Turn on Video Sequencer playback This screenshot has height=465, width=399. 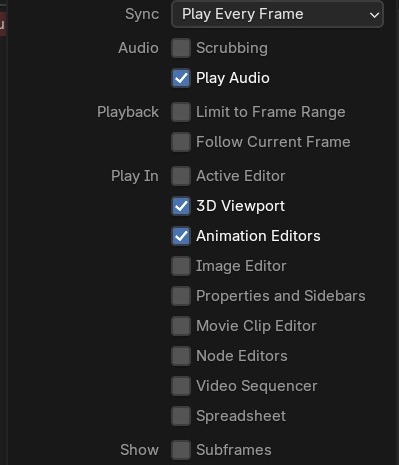(x=181, y=386)
